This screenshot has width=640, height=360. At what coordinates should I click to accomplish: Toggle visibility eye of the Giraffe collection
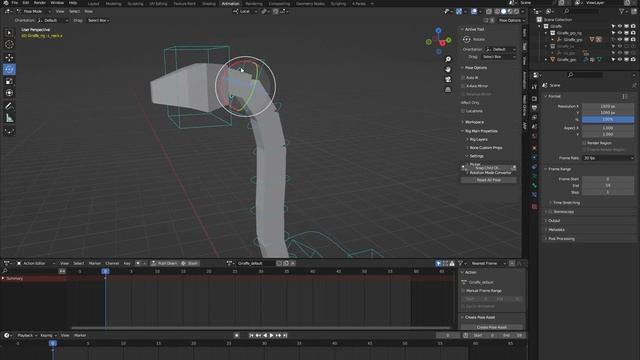click(x=620, y=26)
